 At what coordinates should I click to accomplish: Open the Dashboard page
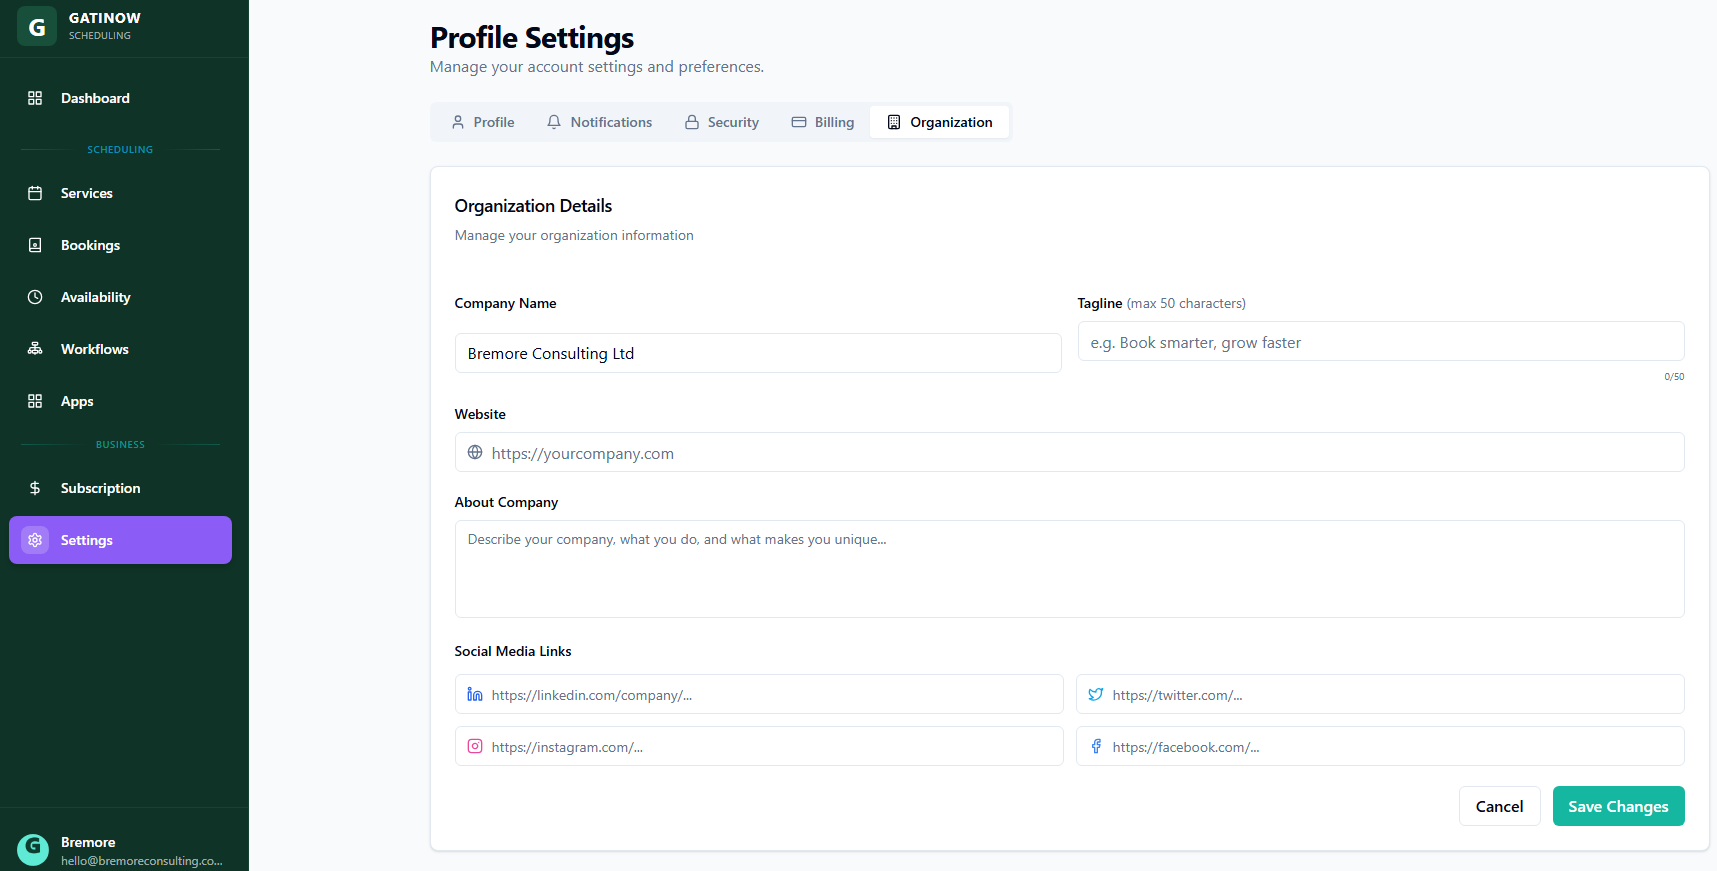pos(95,98)
